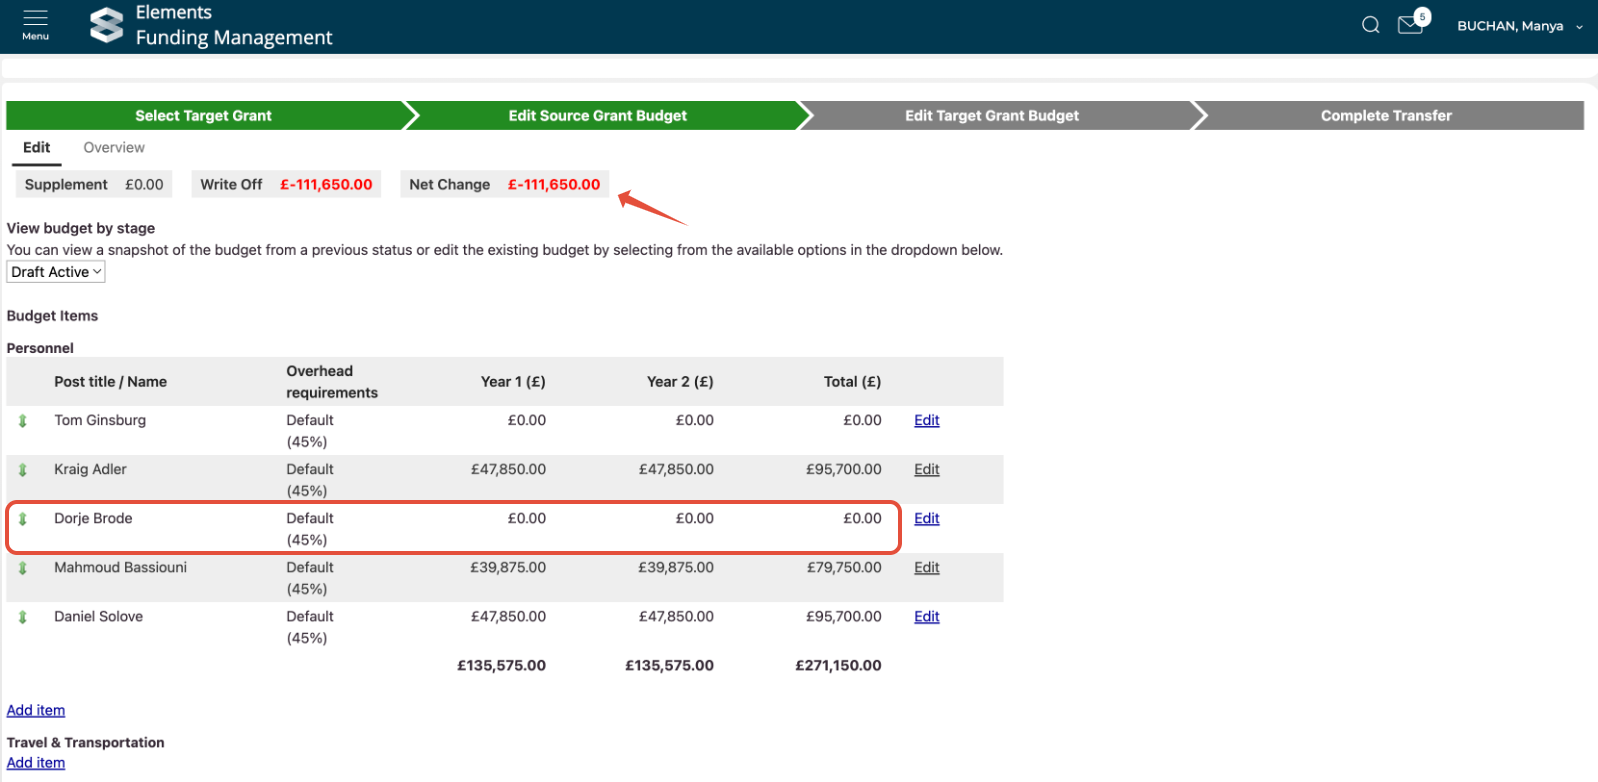Go to Edit Target Grant Budget step
1598x782 pixels.
point(991,116)
